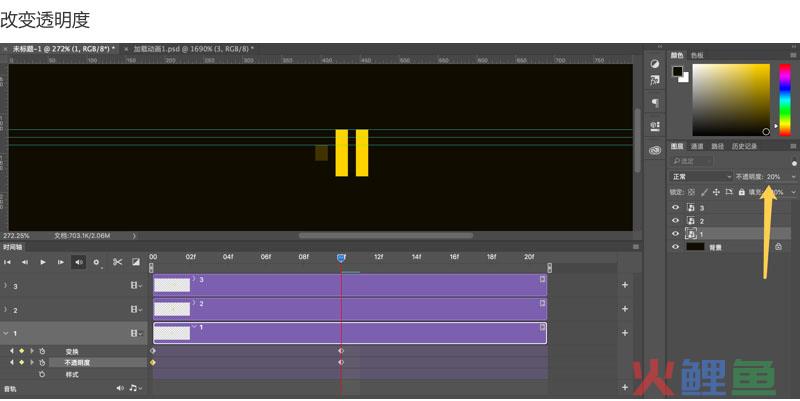The width and height of the screenshot is (800, 401).
Task: Open the 正常 blend mode dropdown
Action: (700, 176)
